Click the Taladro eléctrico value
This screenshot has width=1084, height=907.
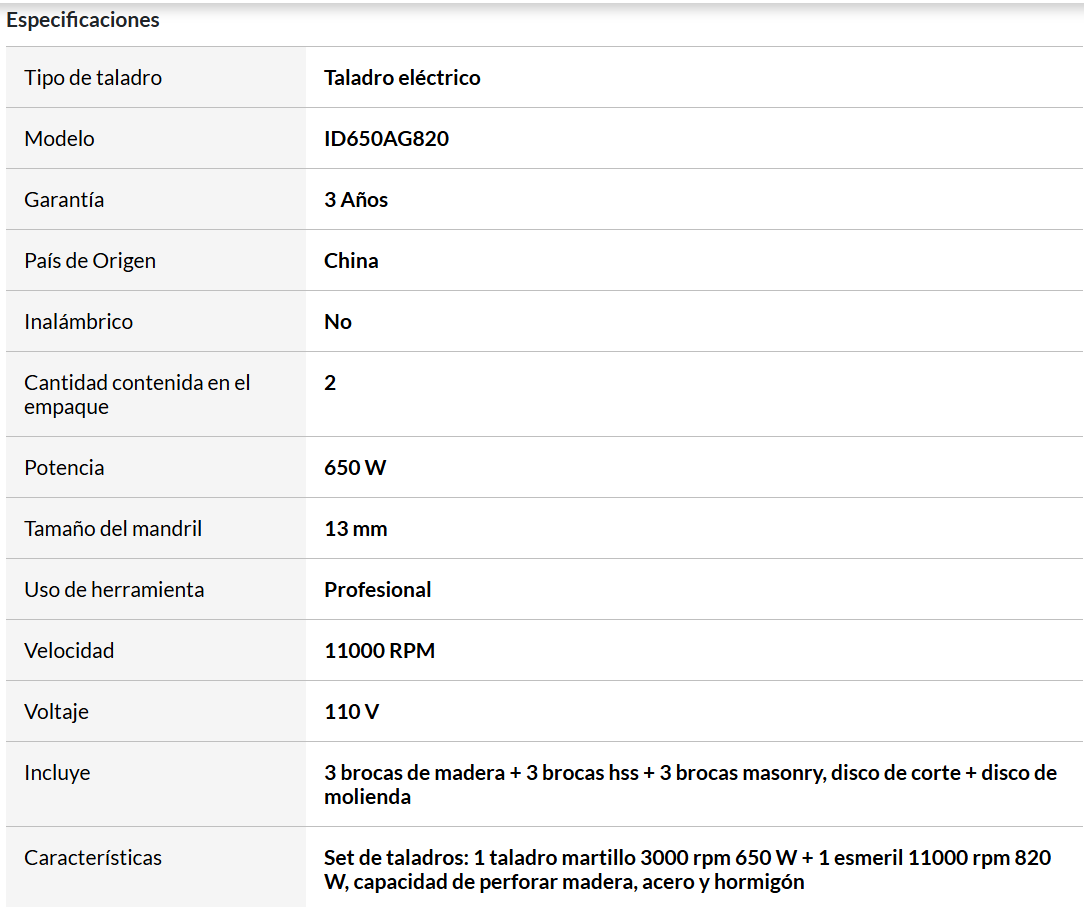tap(402, 77)
